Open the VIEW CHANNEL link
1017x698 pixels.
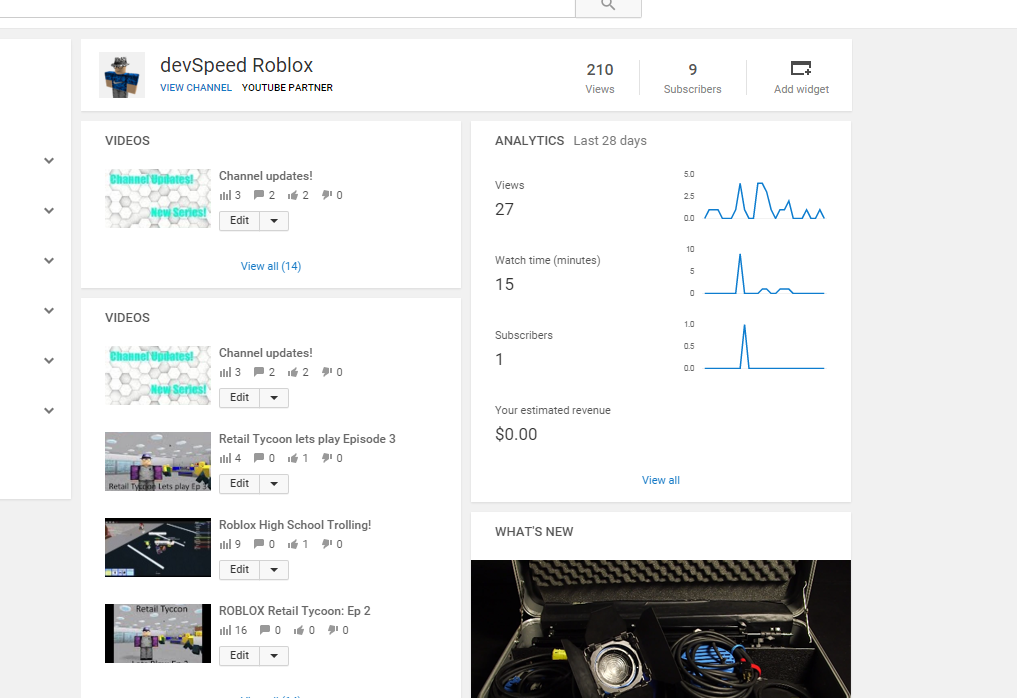pyautogui.click(x=196, y=88)
